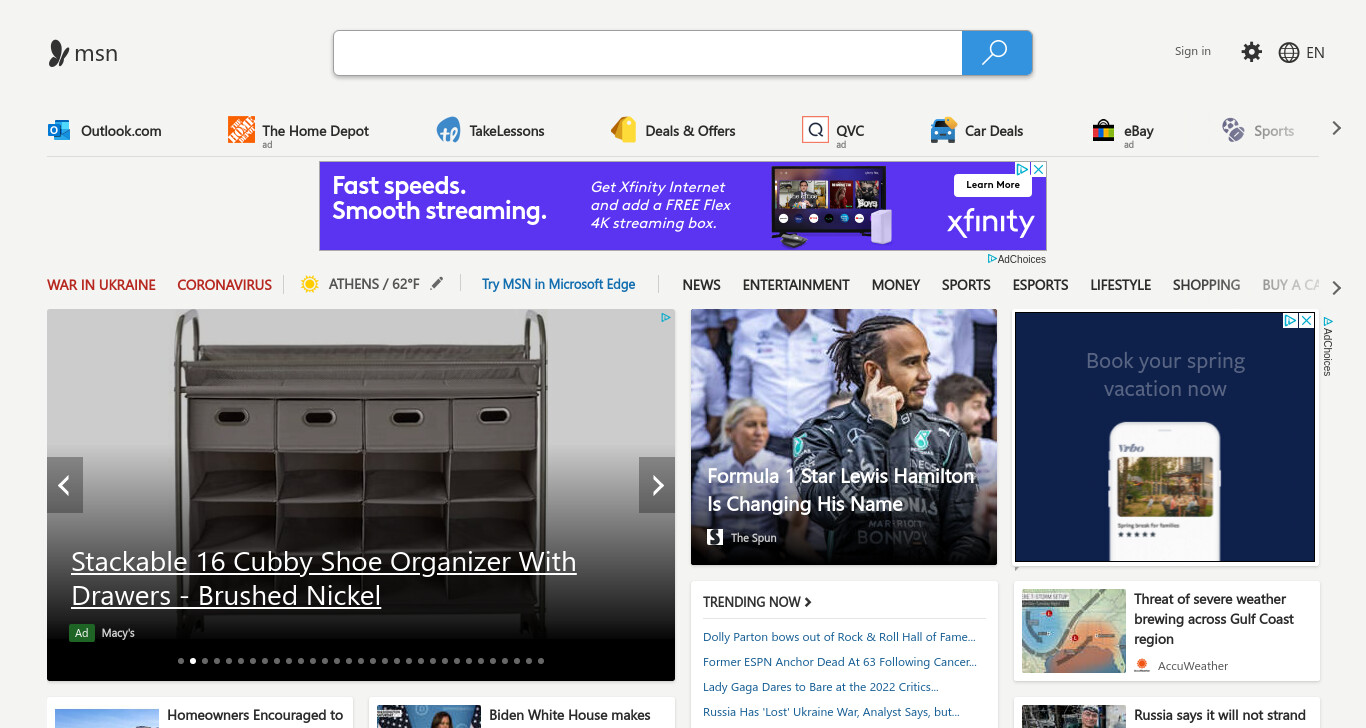This screenshot has height=728, width=1366.
Task: Open the SHOPPING tab
Action: pos(1206,285)
